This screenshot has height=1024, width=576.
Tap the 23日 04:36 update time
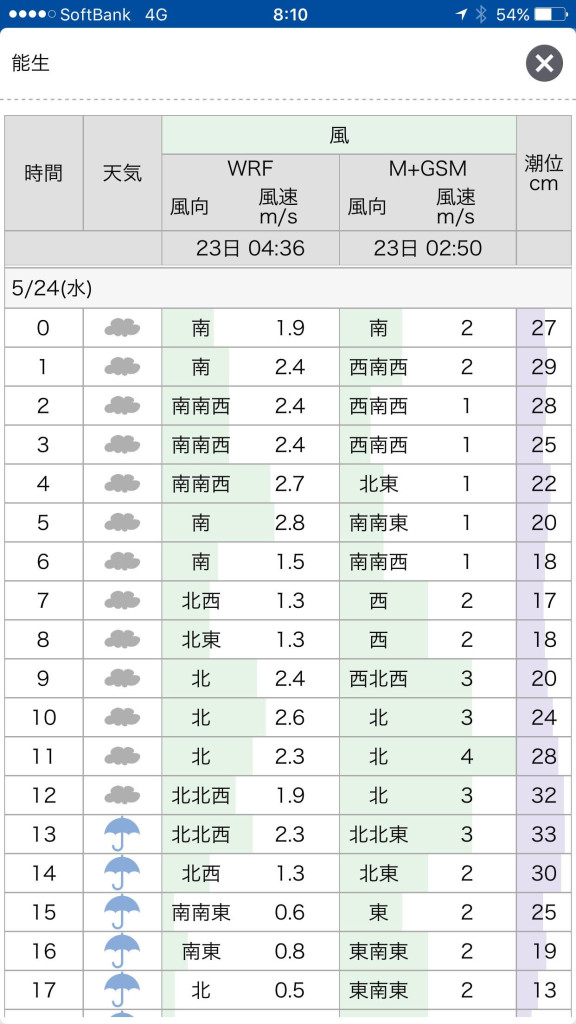click(x=250, y=248)
